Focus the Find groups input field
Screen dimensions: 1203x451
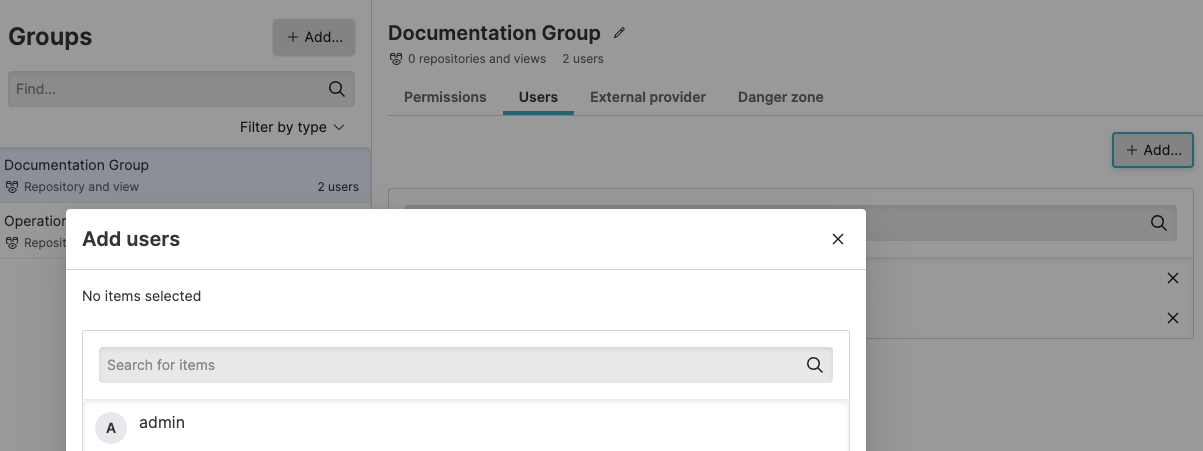pos(165,89)
